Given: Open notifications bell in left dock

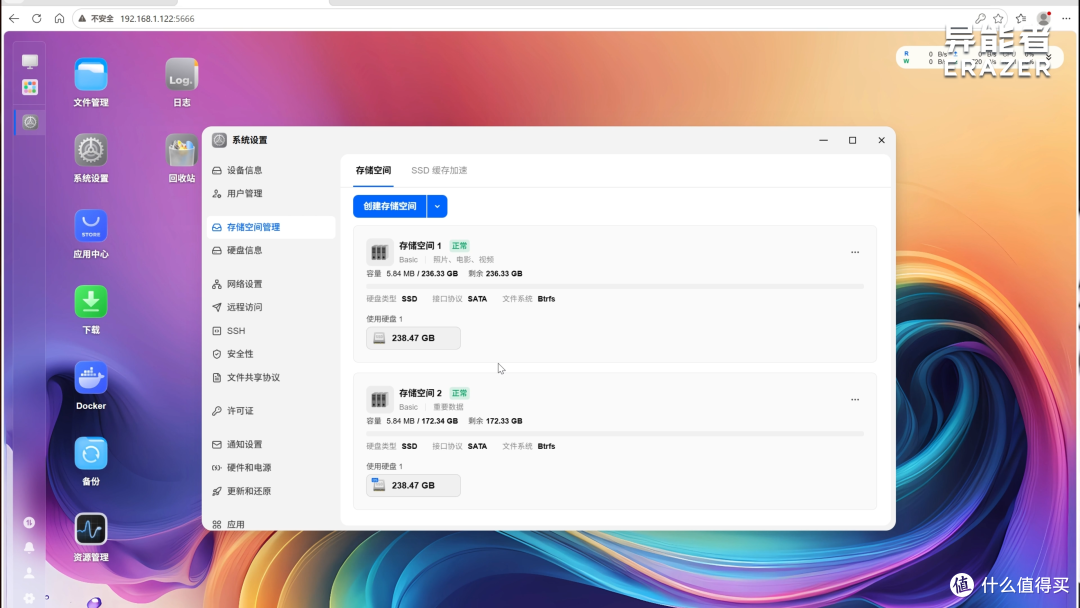Looking at the screenshot, I should click(29, 547).
